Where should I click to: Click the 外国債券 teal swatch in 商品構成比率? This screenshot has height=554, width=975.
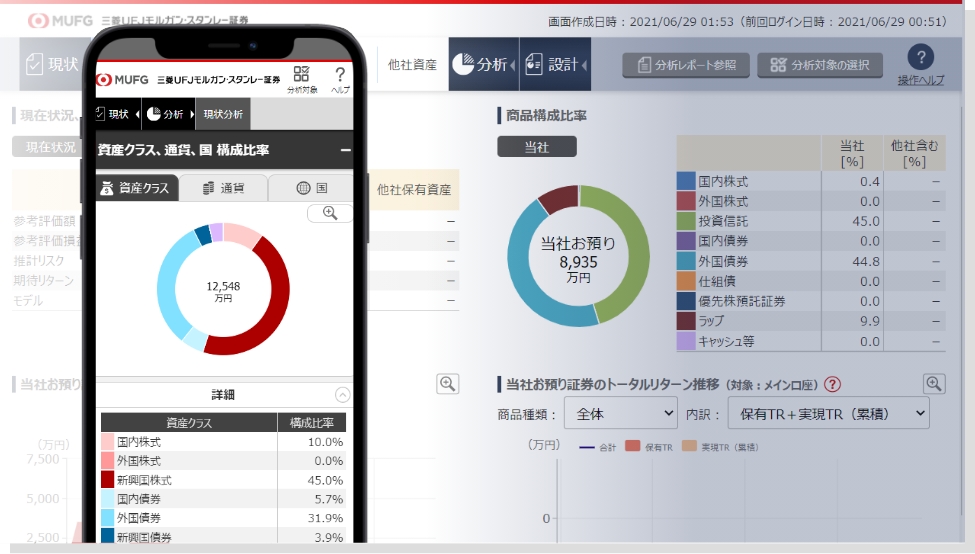point(685,261)
